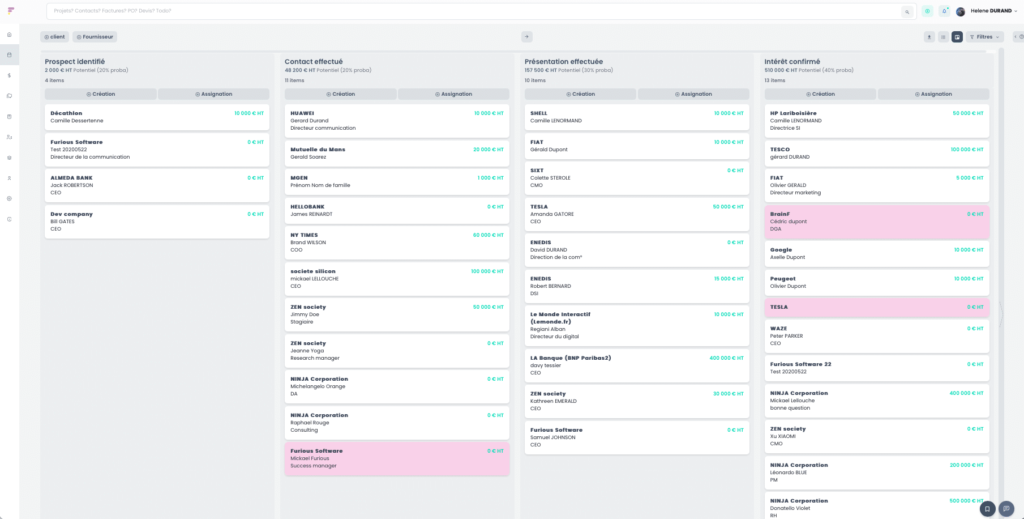Sort Présentation effectuée by Création

581,94
